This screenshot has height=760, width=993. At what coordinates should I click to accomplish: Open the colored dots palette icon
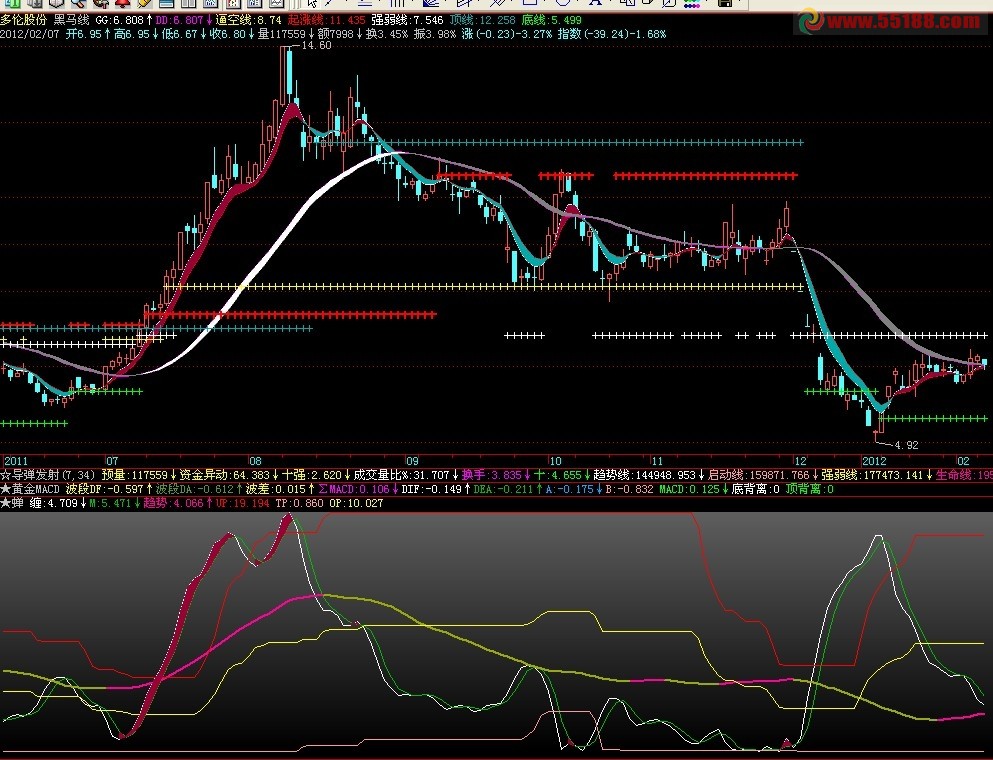692,4
